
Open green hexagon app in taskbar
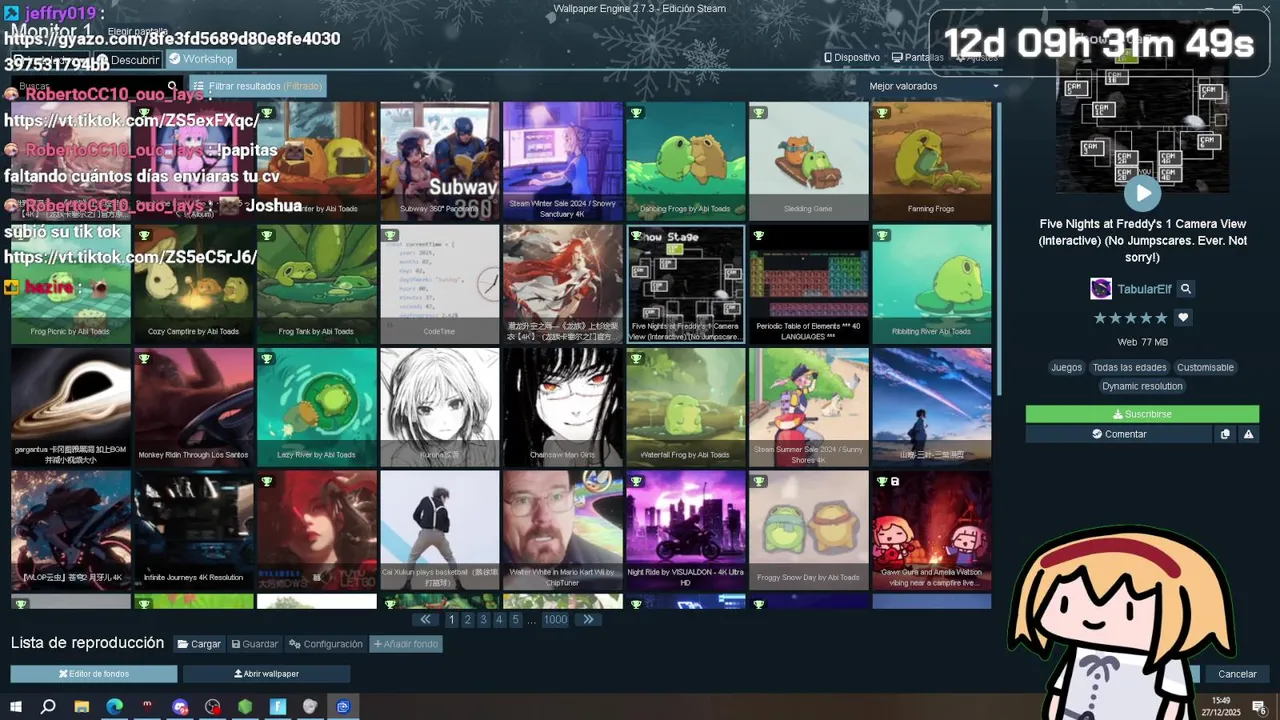tap(245, 707)
